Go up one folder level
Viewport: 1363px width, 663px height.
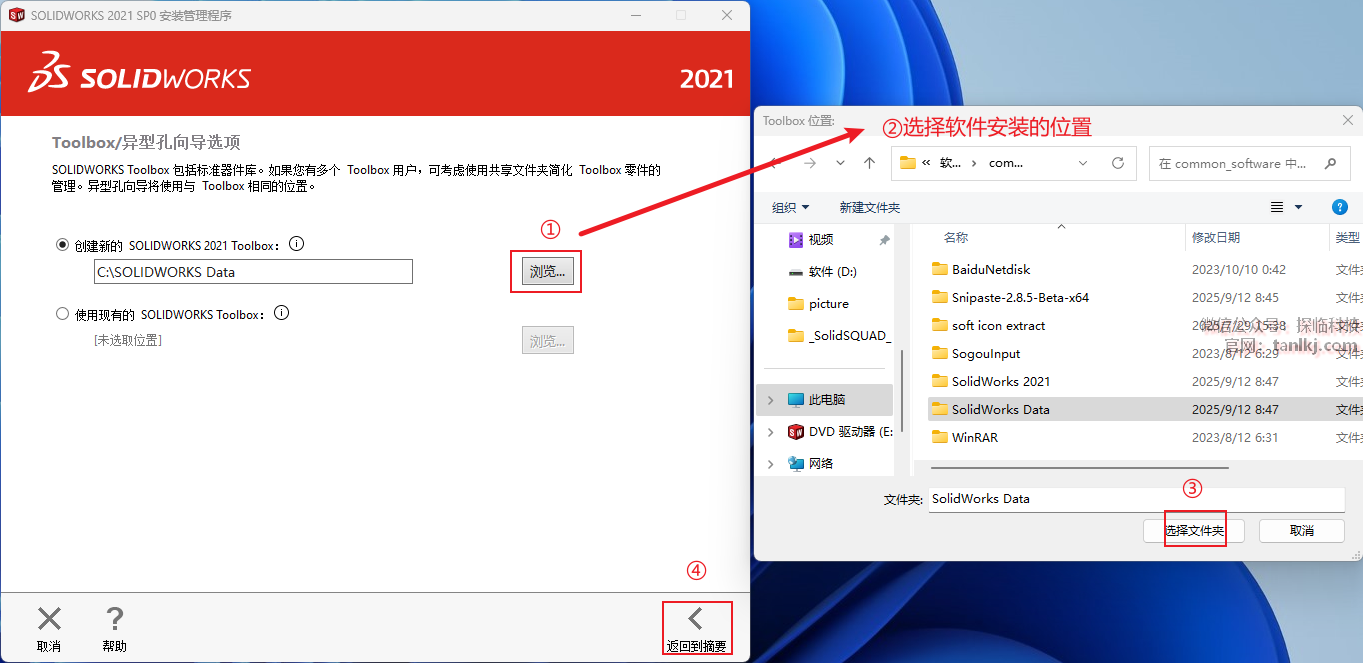point(870,163)
